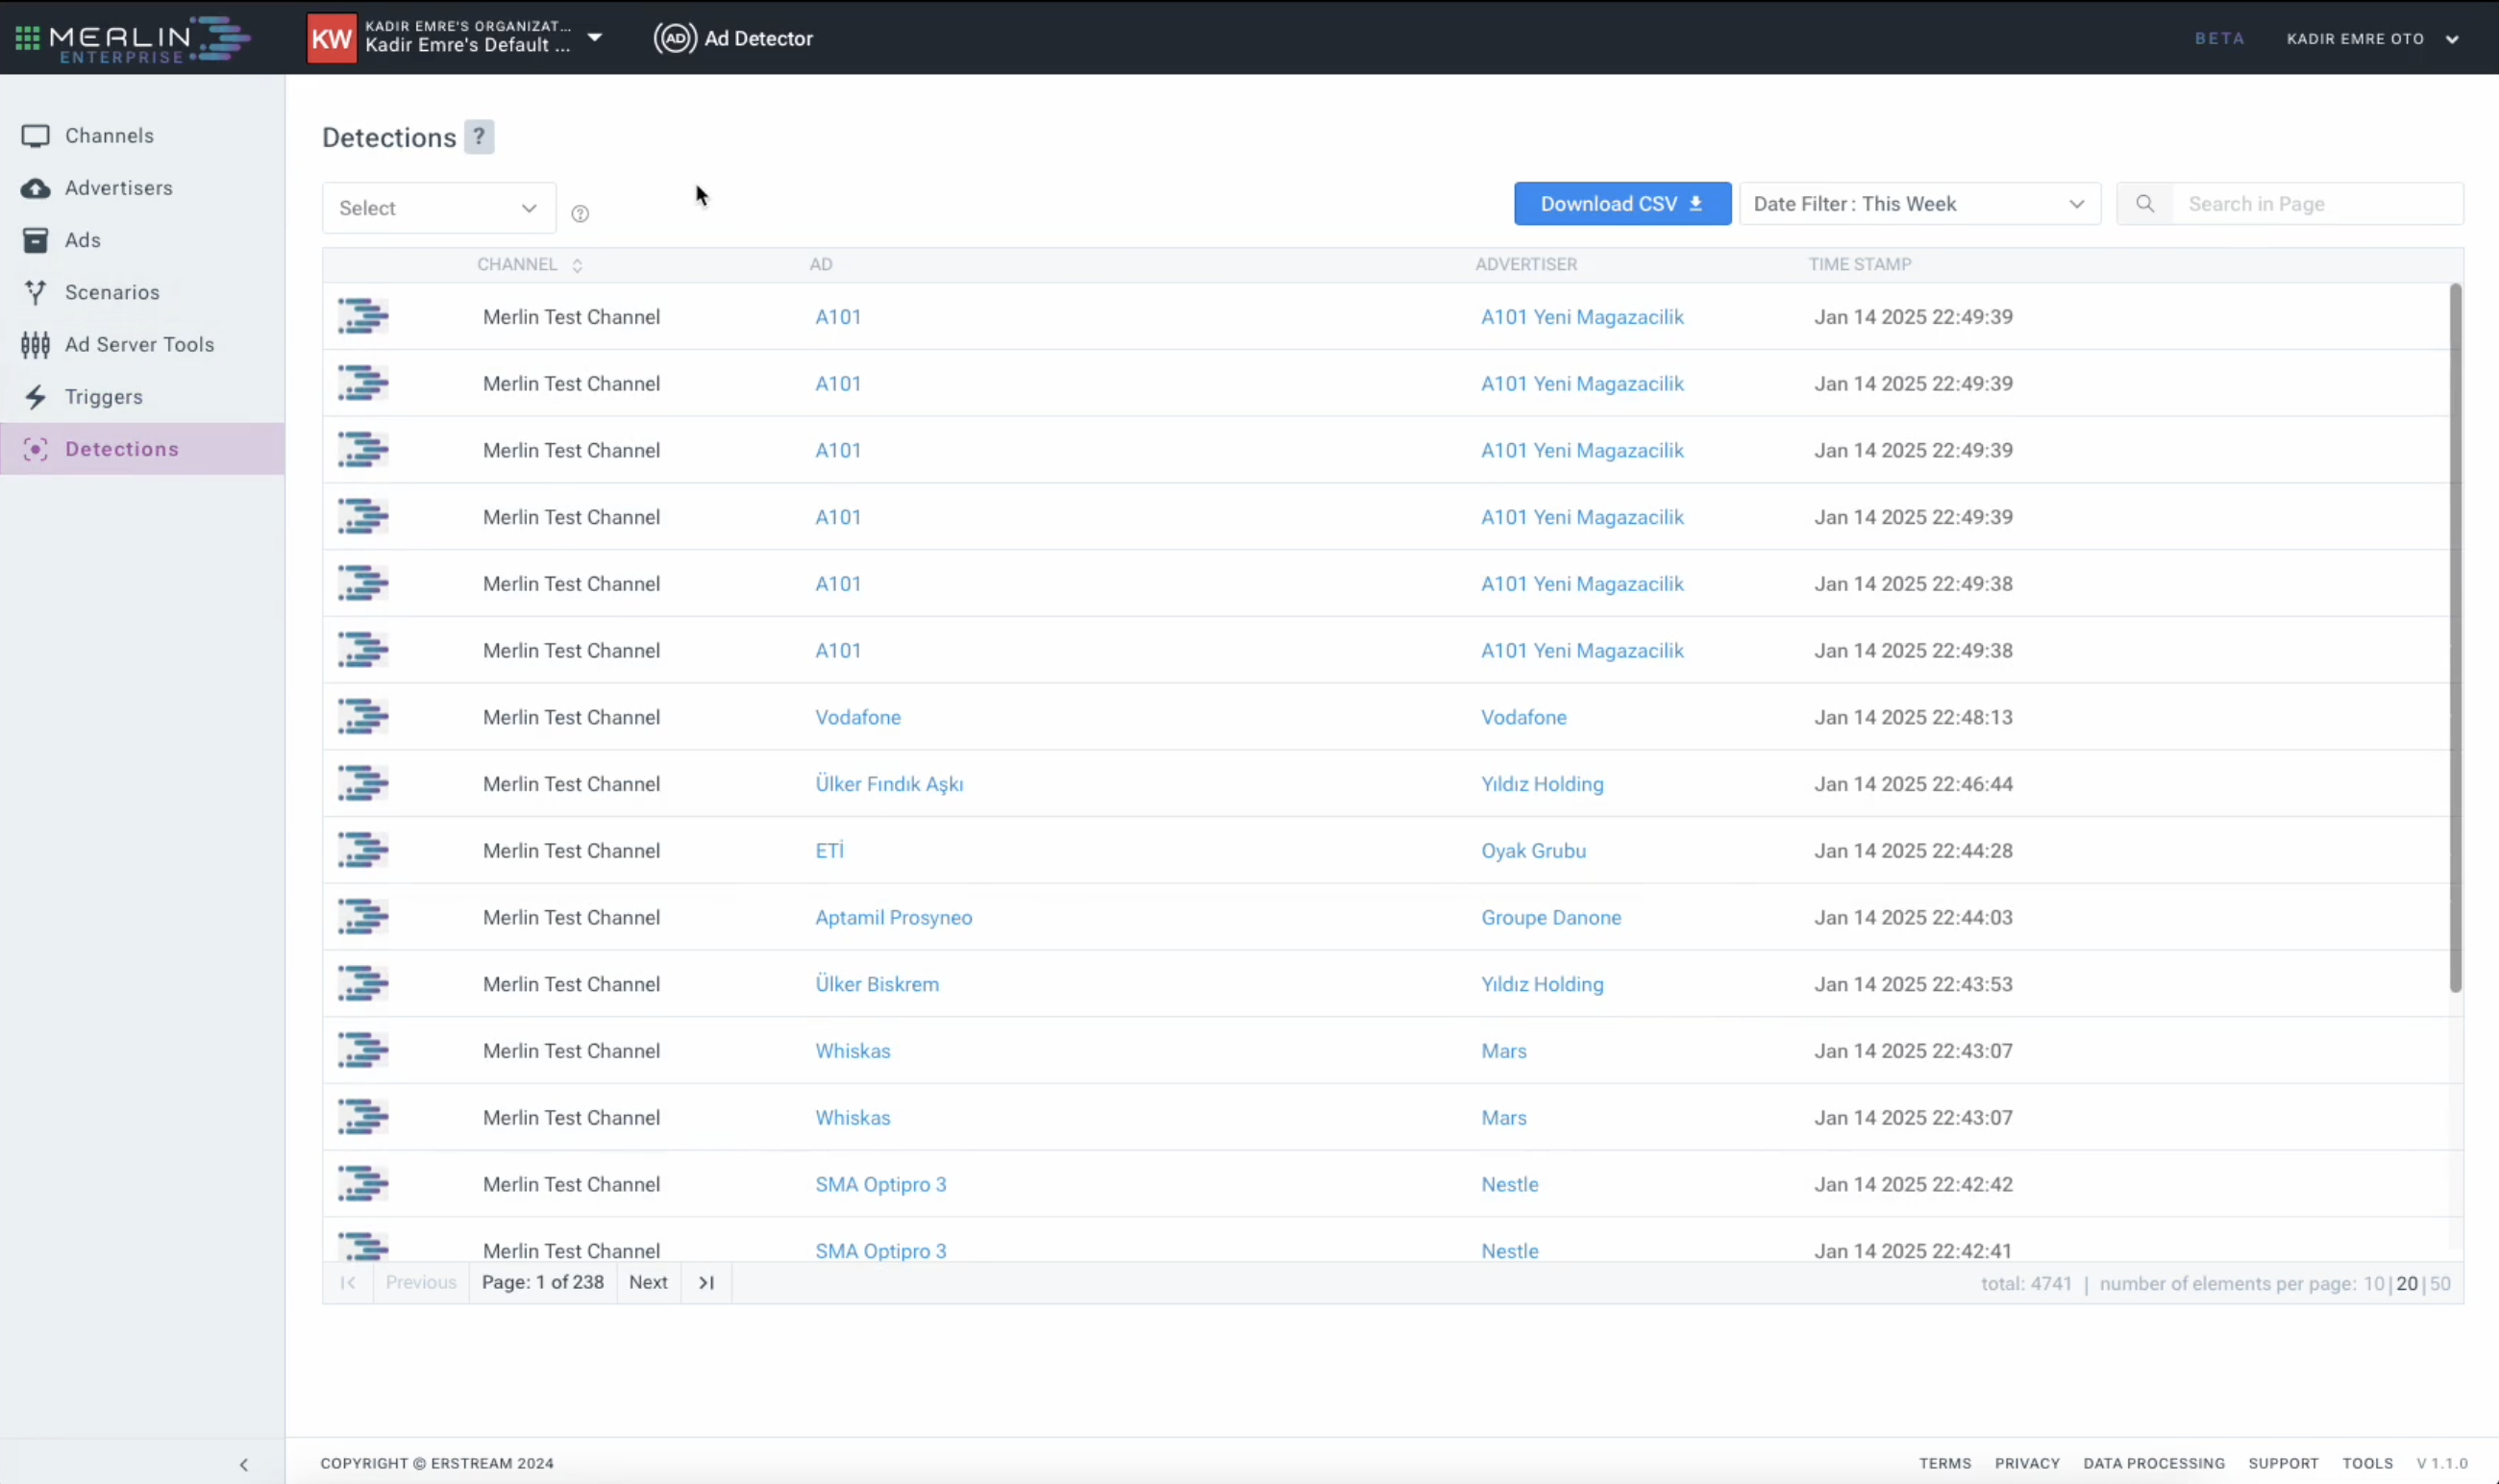Click timestamp Jan 14 2025 22:48:13
This screenshot has width=2499, height=1484.
pos(1913,717)
